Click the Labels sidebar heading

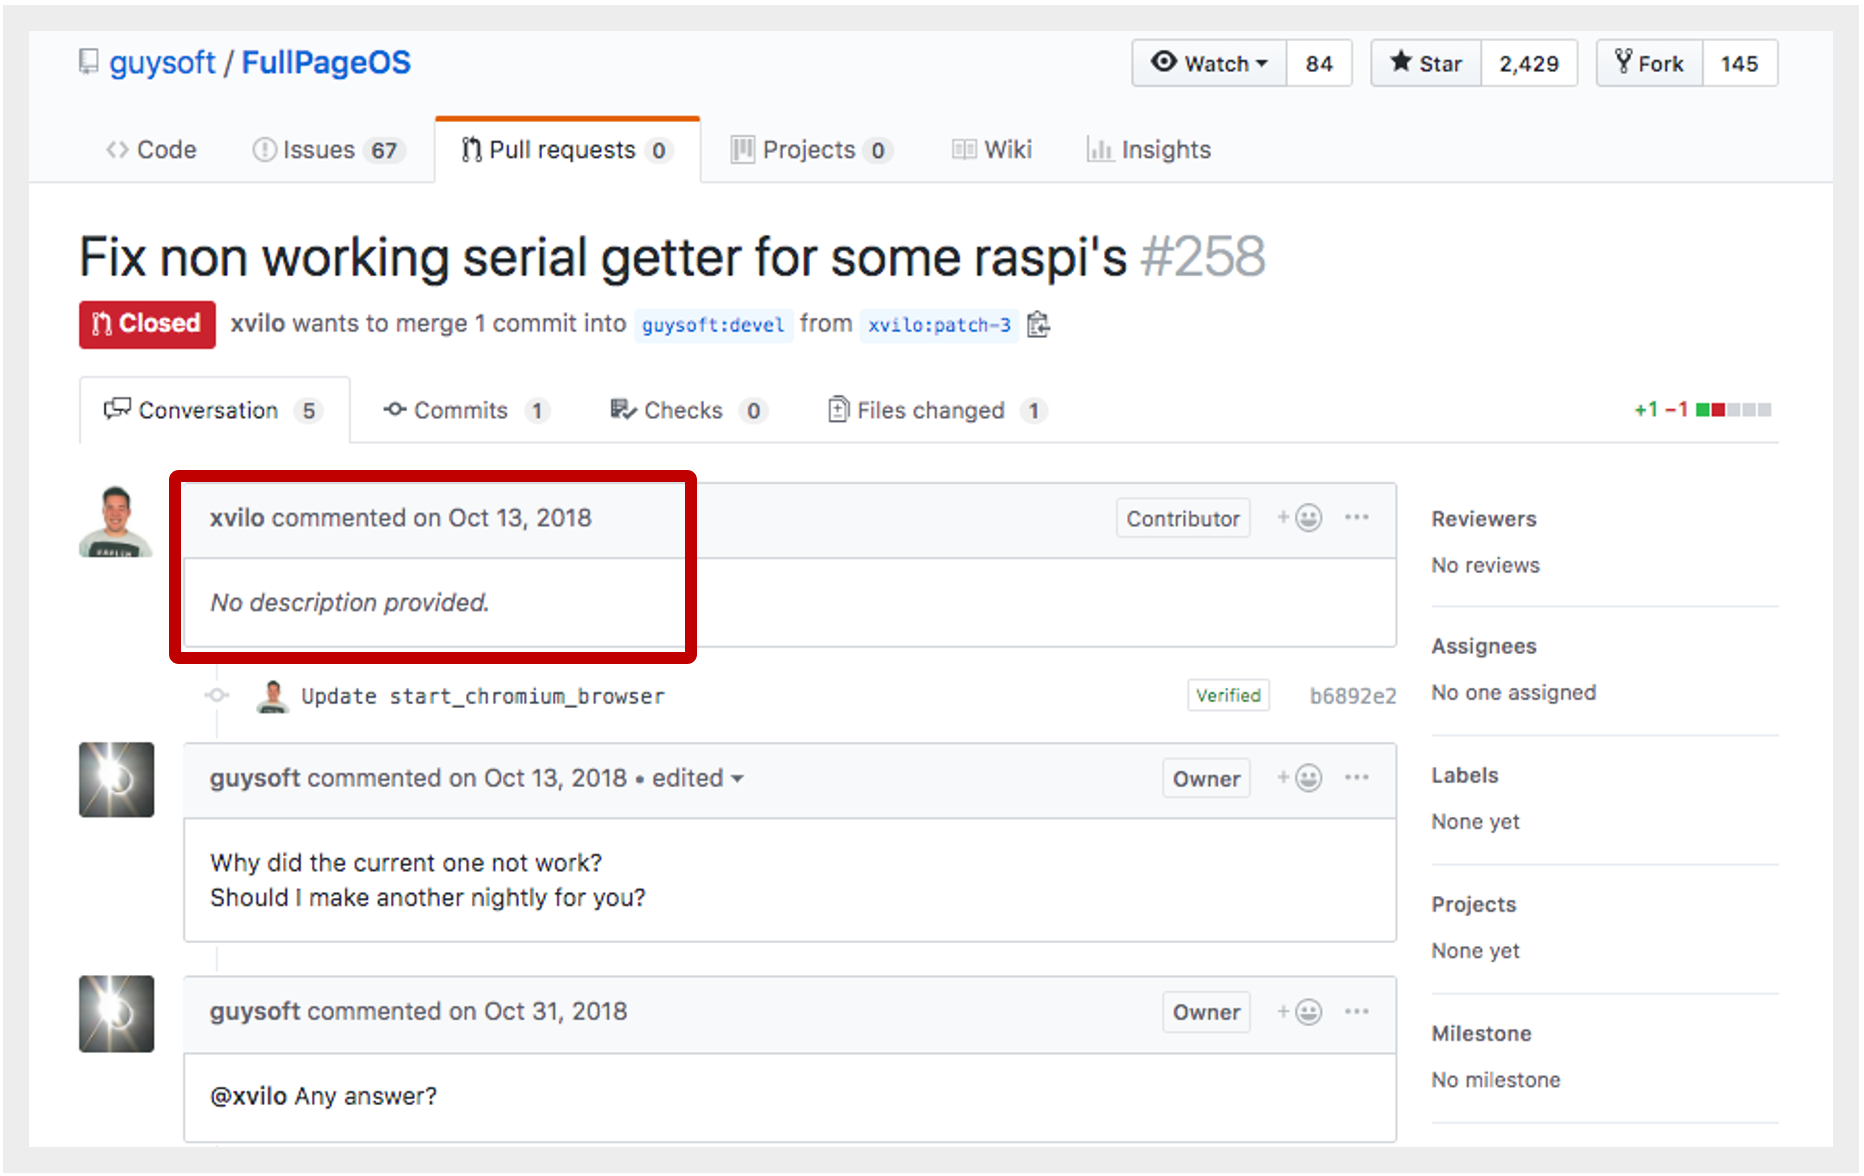click(1465, 775)
